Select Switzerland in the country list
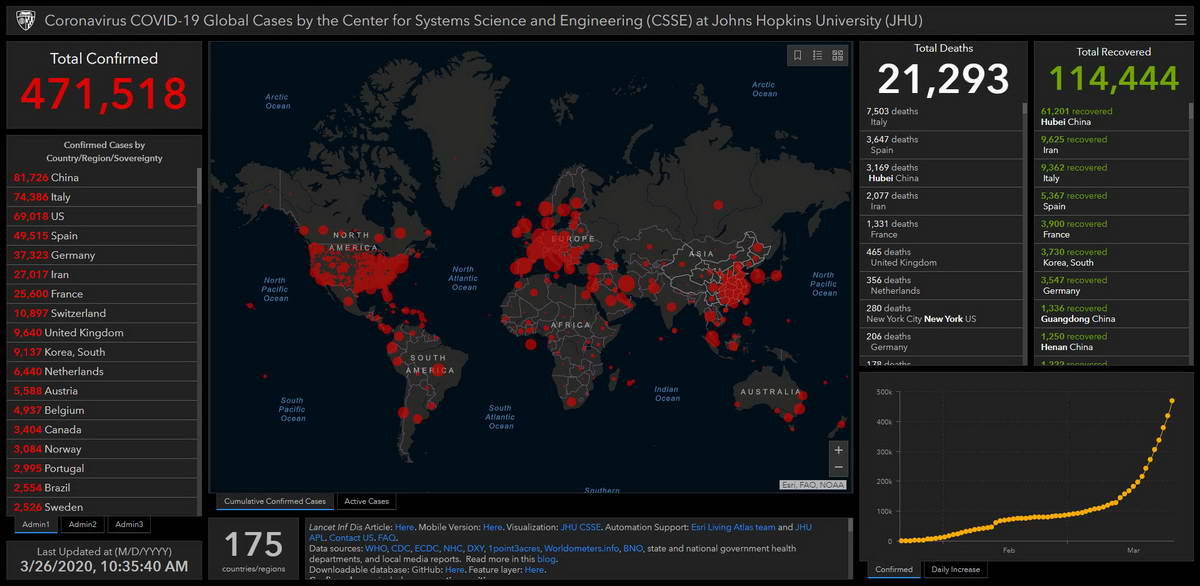 coord(60,313)
